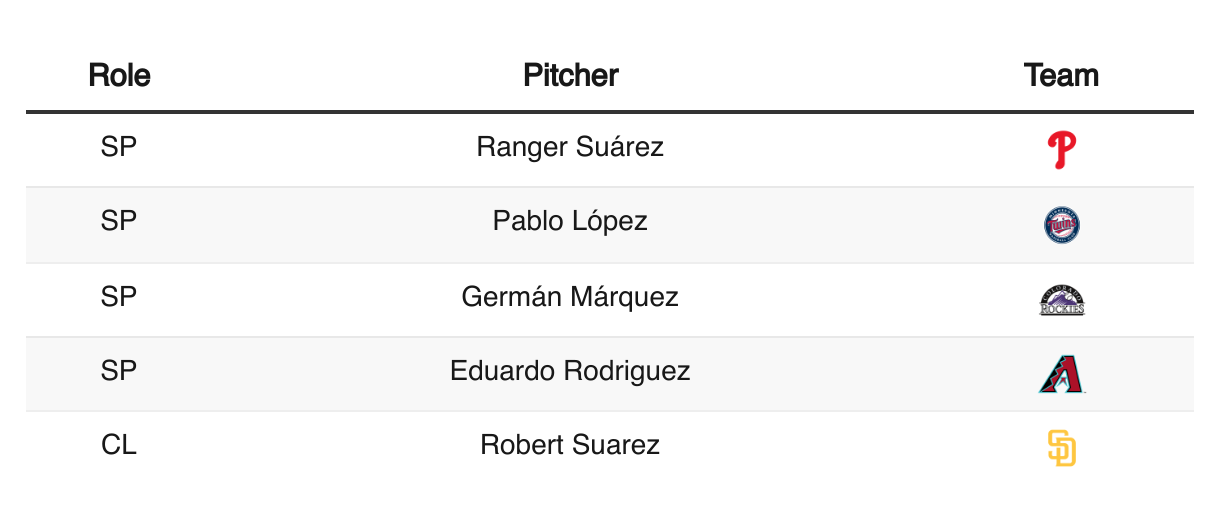Sort by the Pitcher column header
Image resolution: width=1220 pixels, height=512 pixels.
570,75
